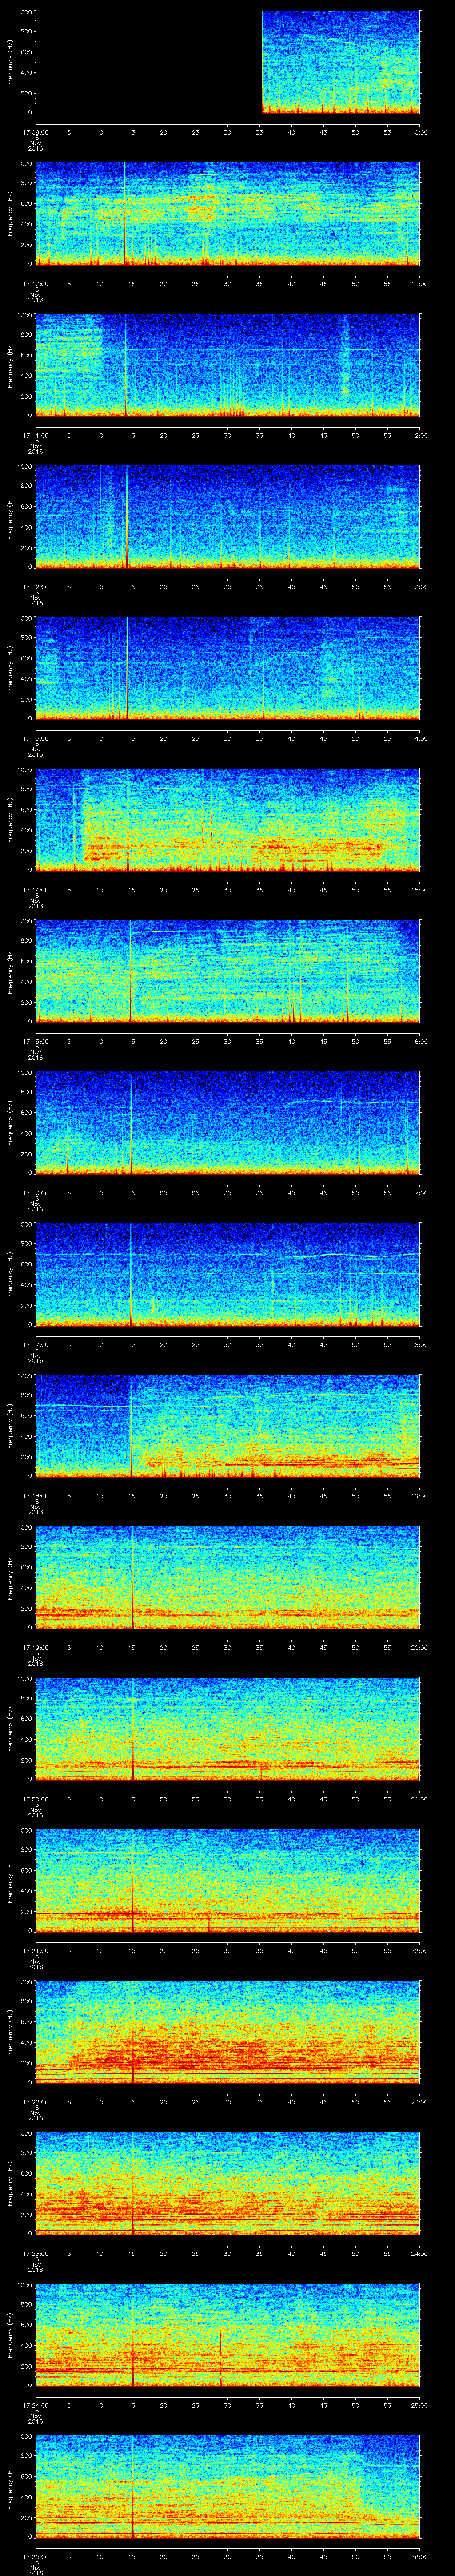Click the '17:09:00' time axis label
This screenshot has height=2576, width=455.
(36, 132)
